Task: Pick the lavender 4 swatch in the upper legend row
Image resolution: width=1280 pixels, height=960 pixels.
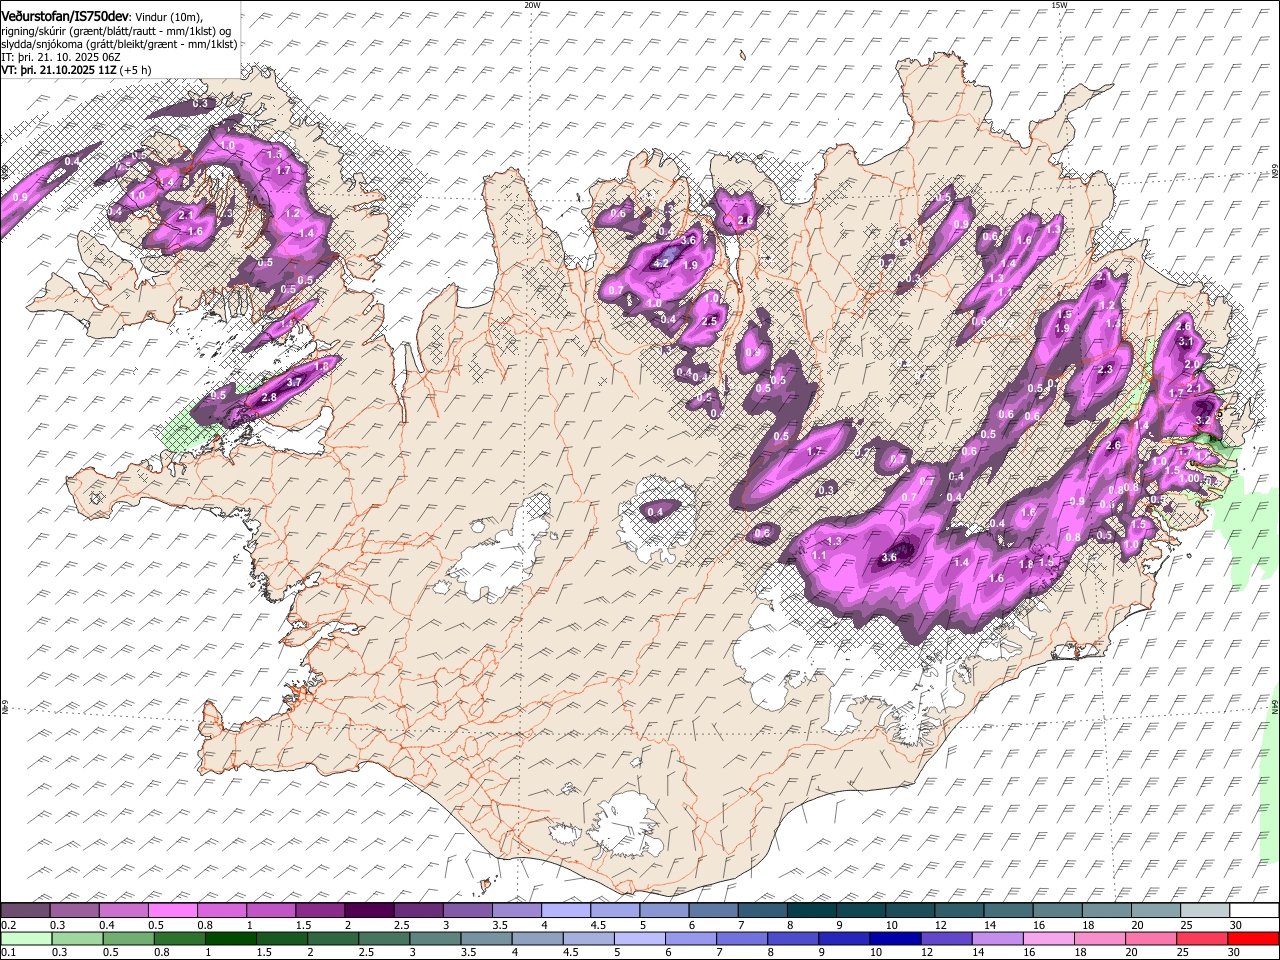Action: pyautogui.click(x=565, y=910)
